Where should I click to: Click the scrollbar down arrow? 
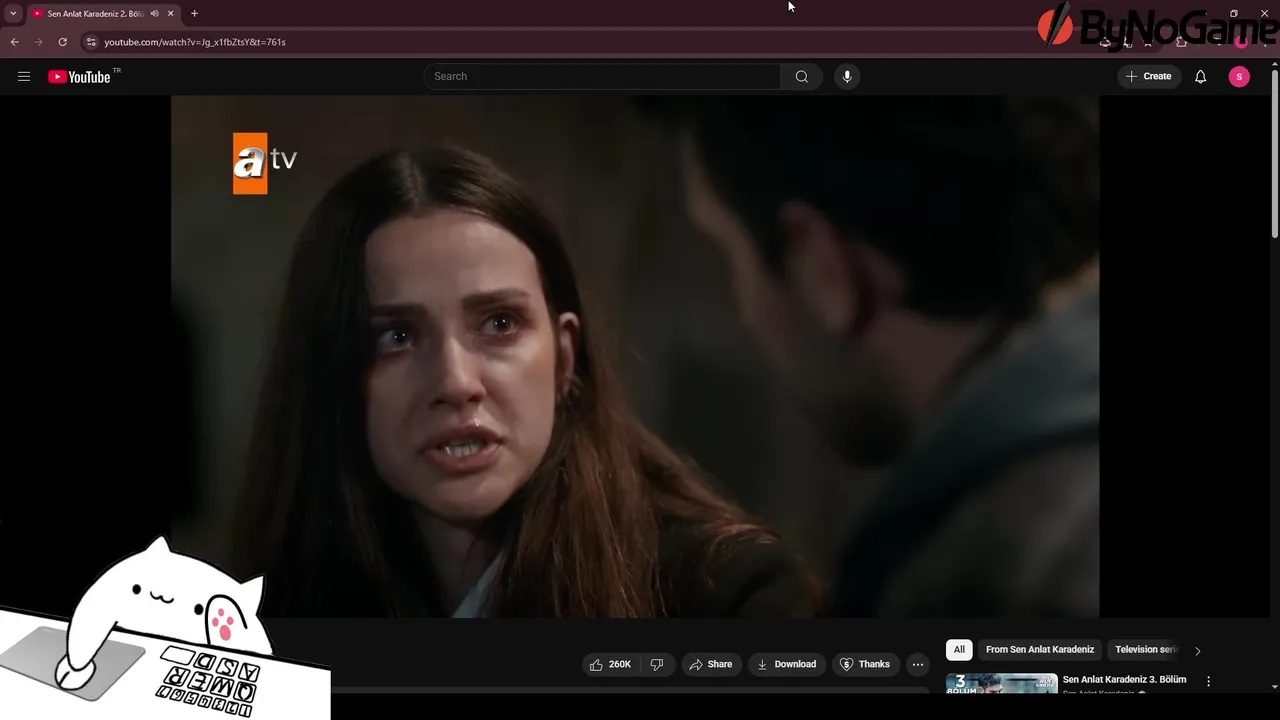[1274, 687]
